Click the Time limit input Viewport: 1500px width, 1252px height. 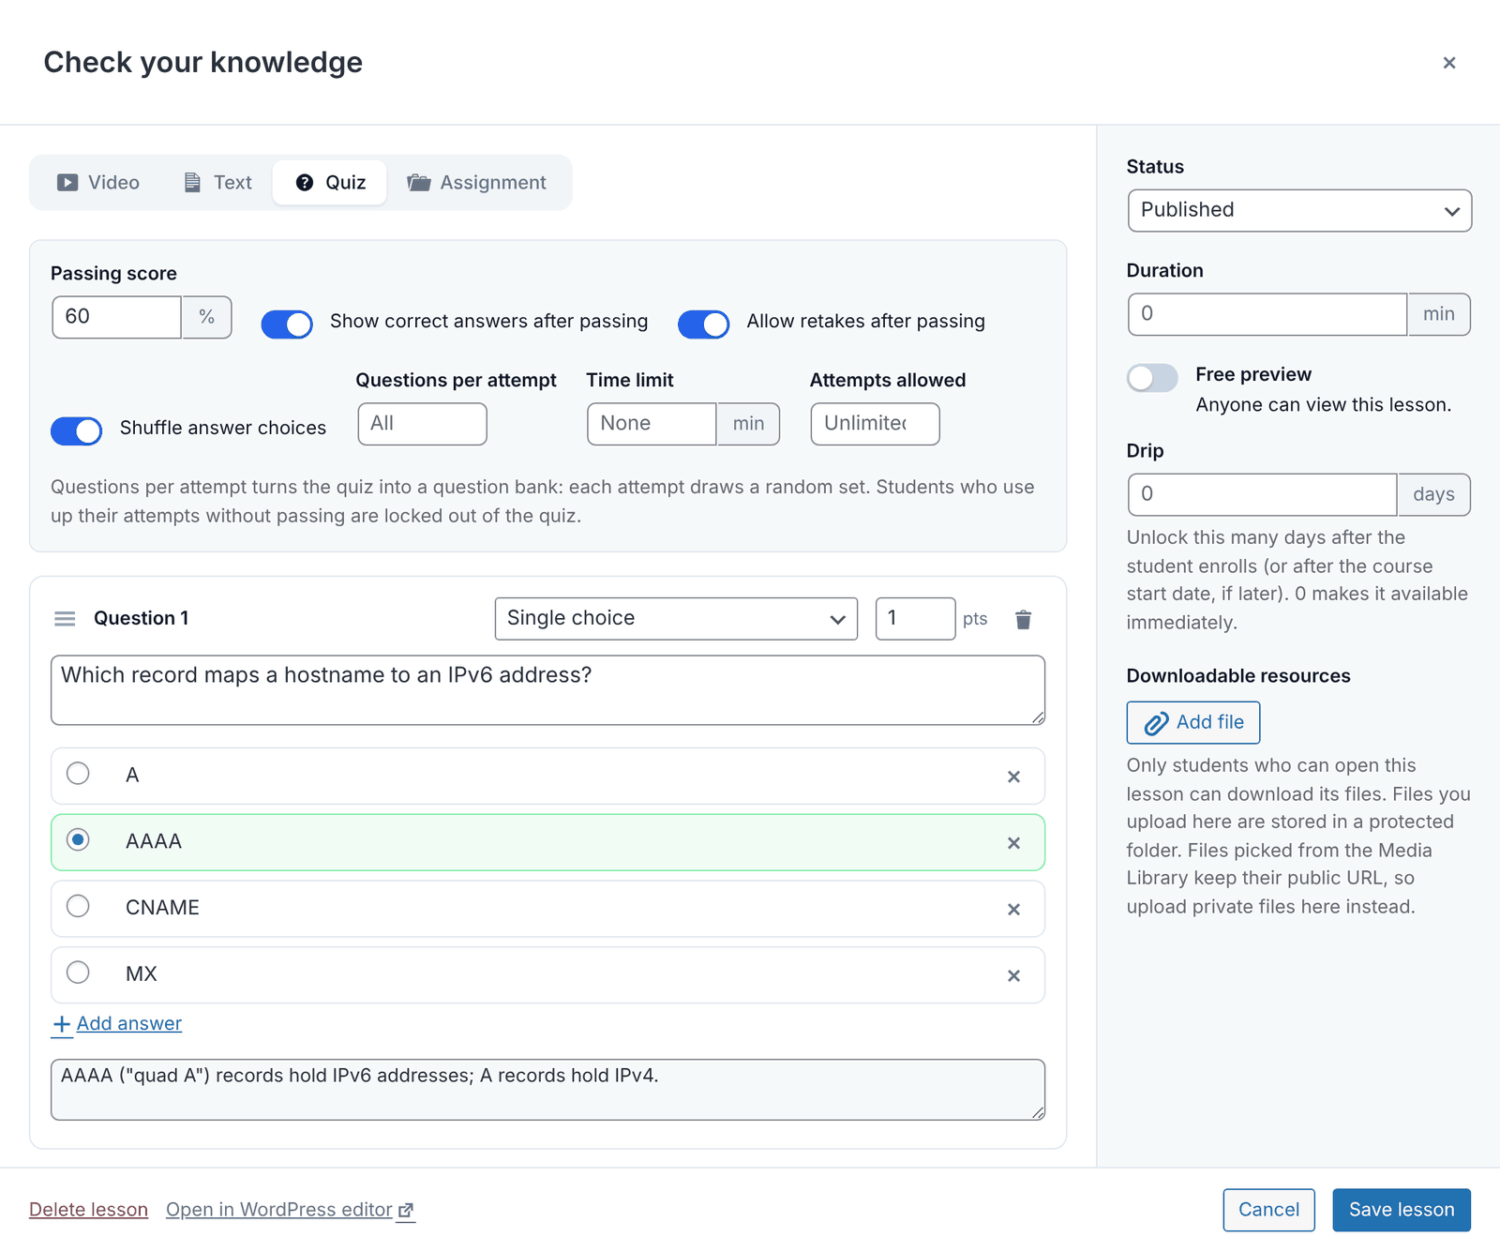point(652,424)
